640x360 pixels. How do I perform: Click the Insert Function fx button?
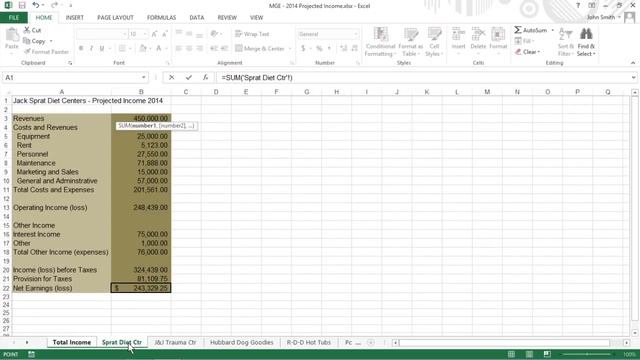click(205, 78)
